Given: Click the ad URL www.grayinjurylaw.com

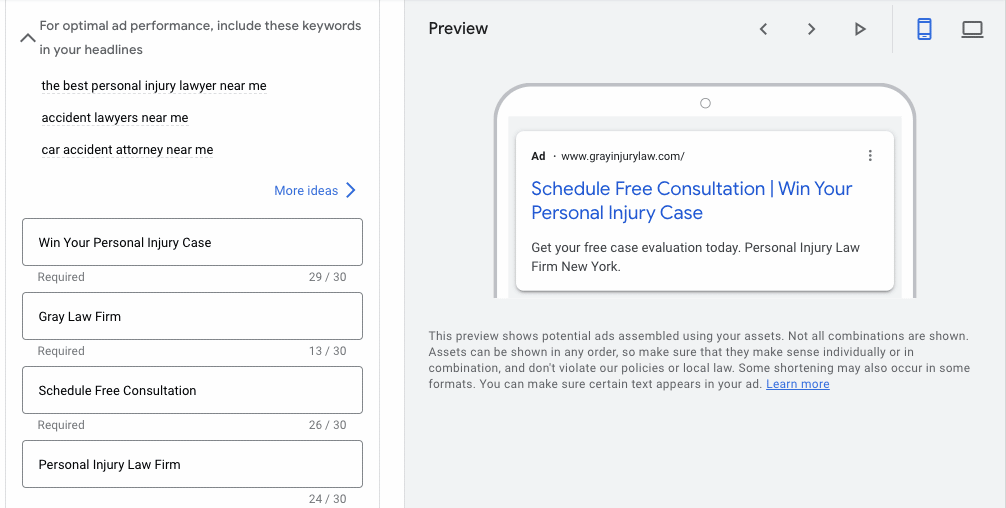Looking at the screenshot, I should (x=622, y=156).
